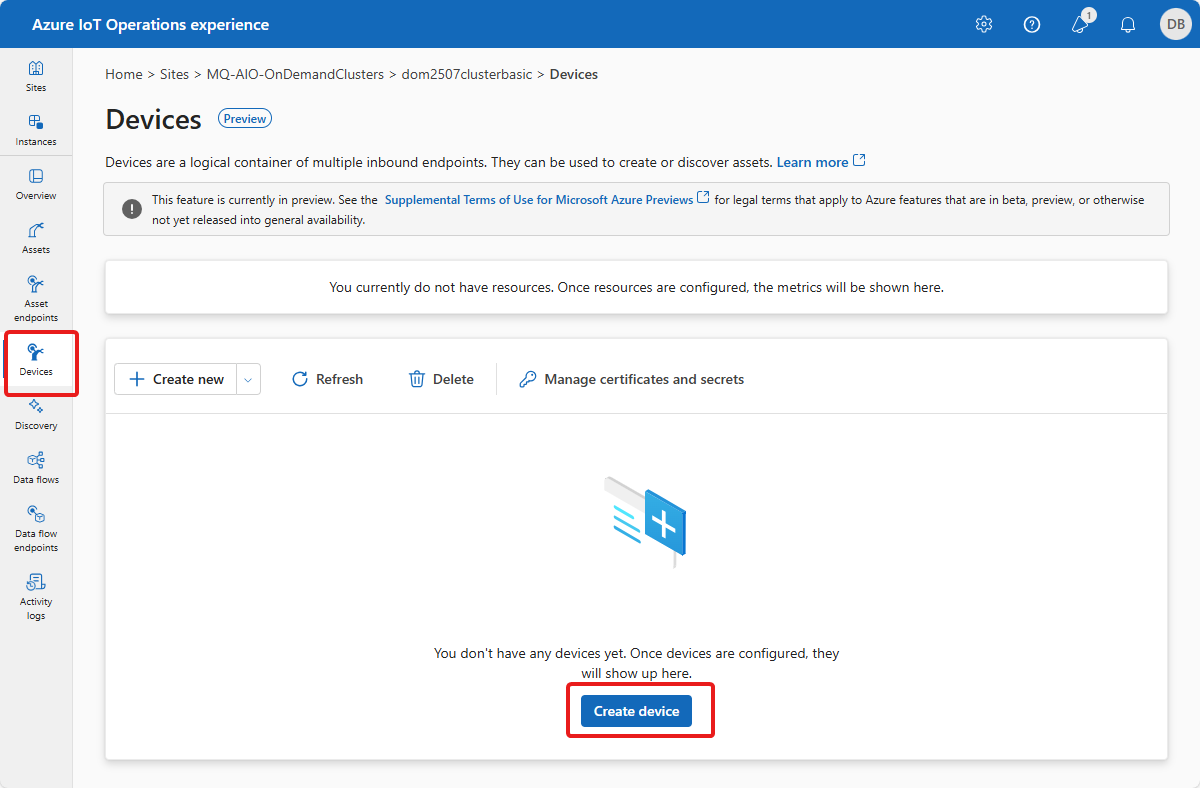Open Data flows in the sidebar
Viewport: 1200px width, 788px height.
point(36,468)
